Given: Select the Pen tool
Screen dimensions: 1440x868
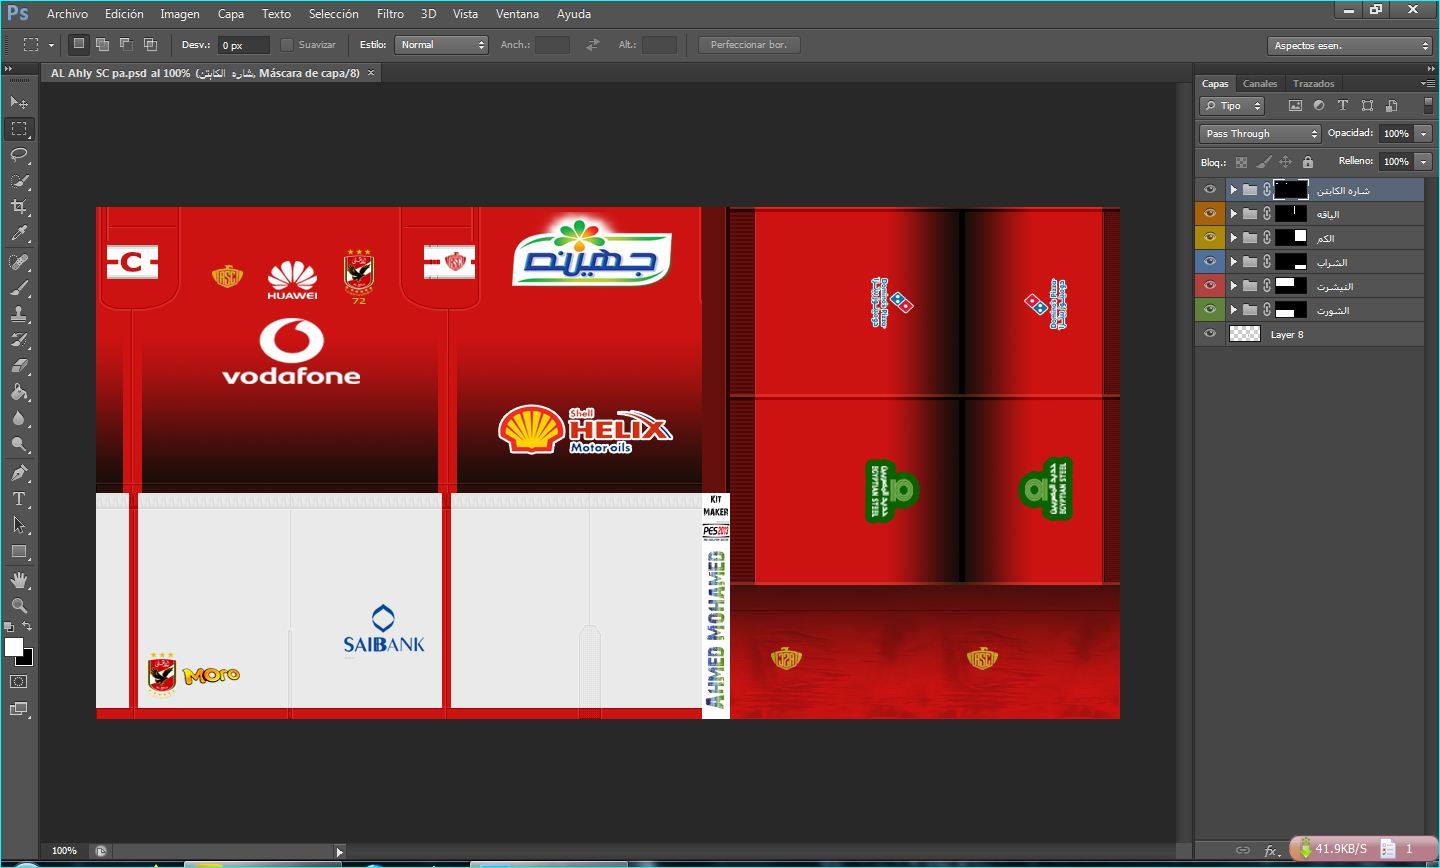Looking at the screenshot, I should click(x=19, y=473).
